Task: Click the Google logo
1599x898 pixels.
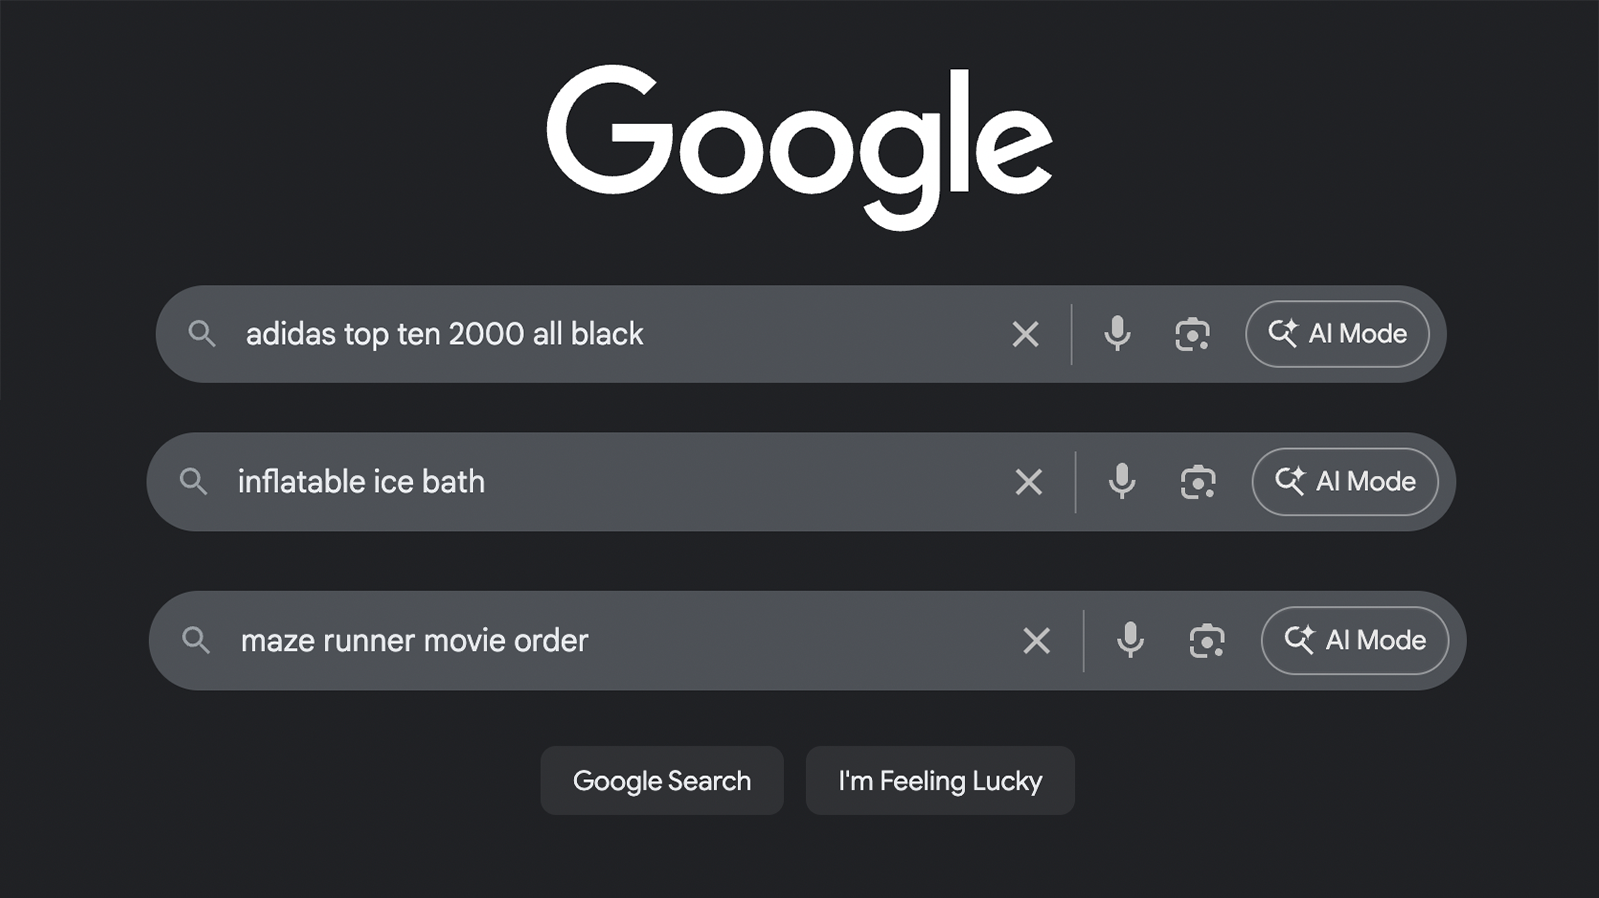Action: click(799, 145)
